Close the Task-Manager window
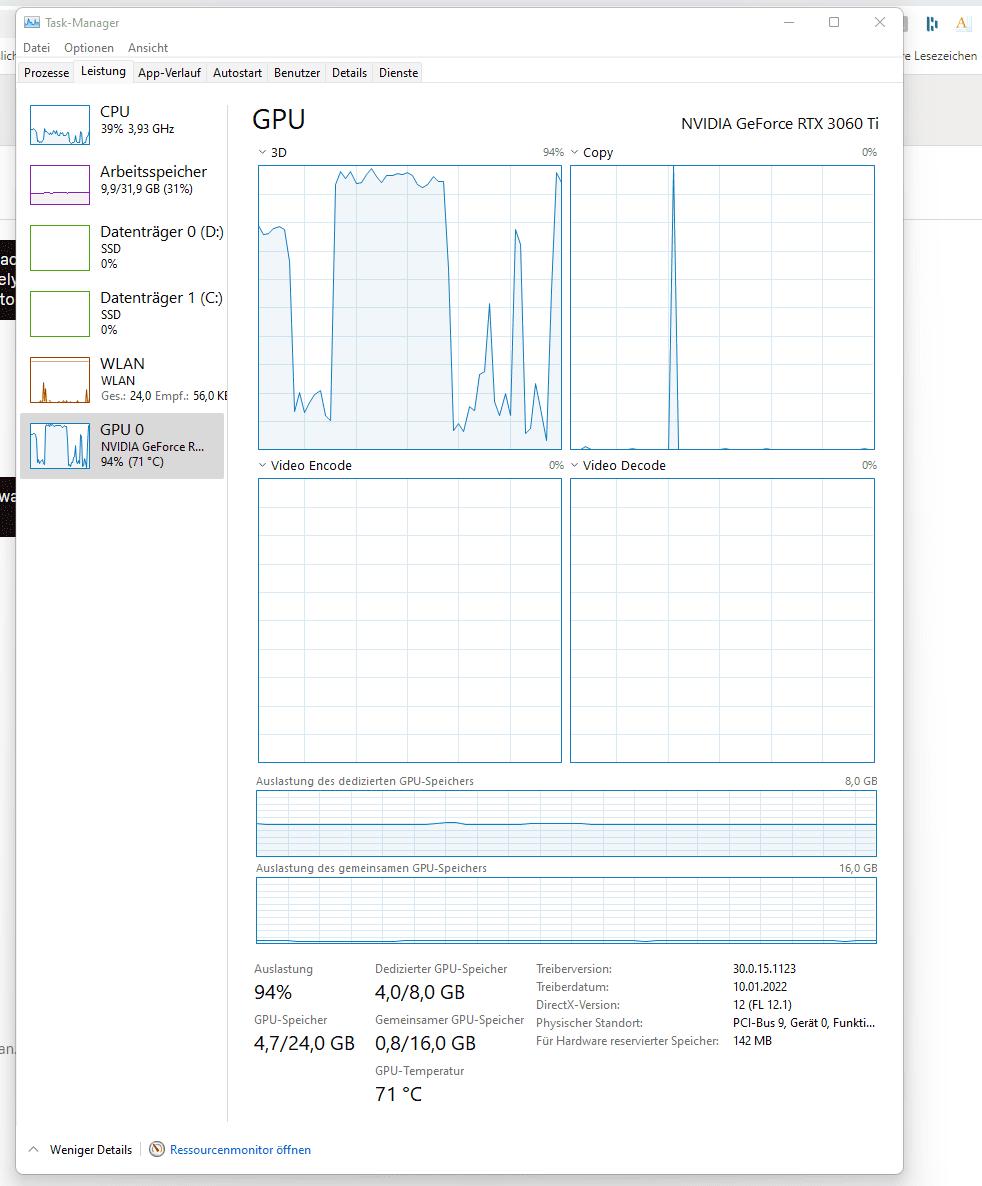This screenshot has width=982, height=1186. coord(879,23)
